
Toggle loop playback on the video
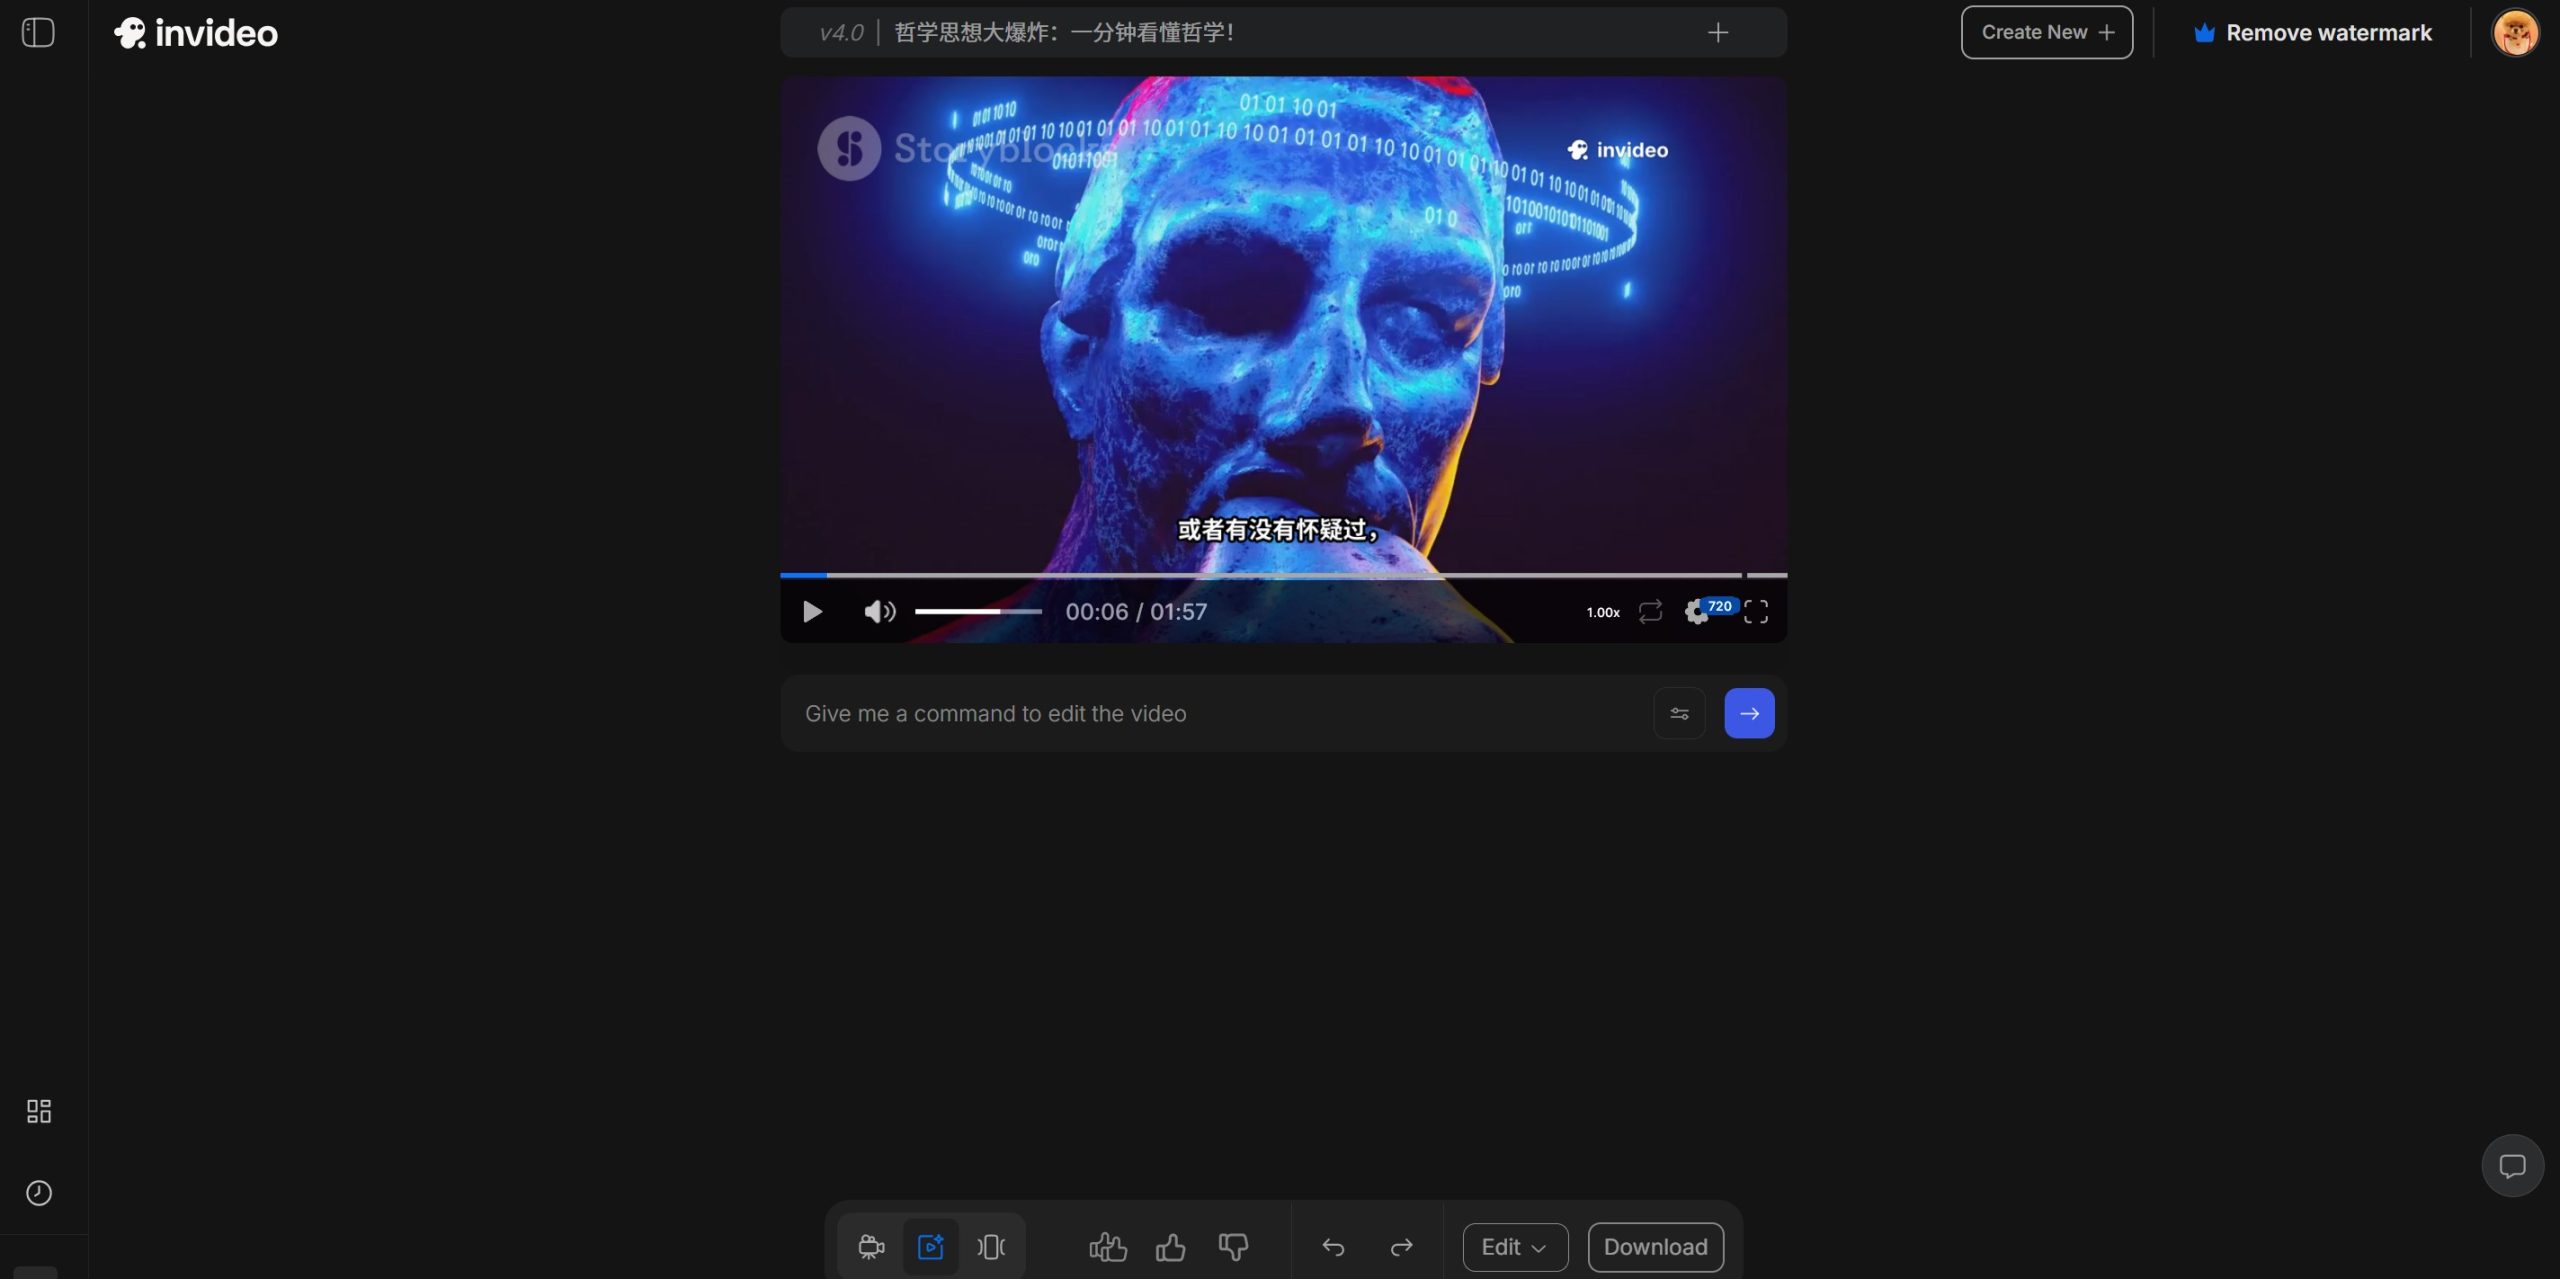[1650, 611]
